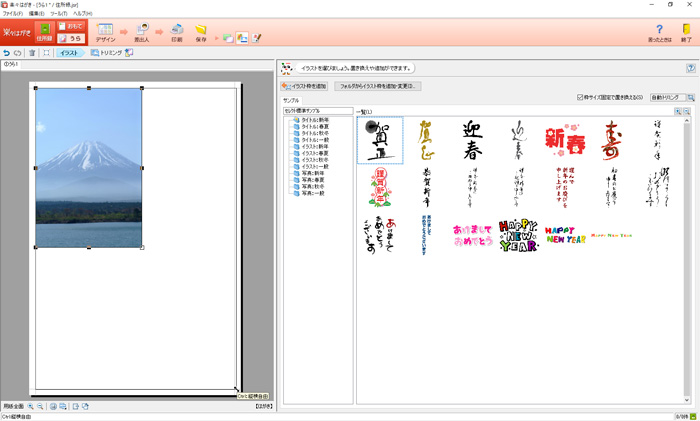Open the 印刷 printer icon
This screenshot has width=700, height=421.
pos(177,32)
